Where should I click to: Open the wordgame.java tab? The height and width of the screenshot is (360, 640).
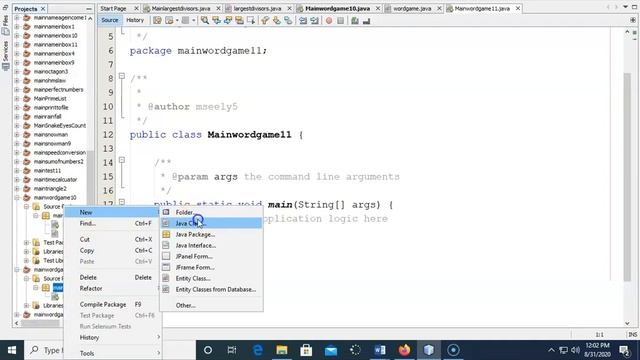[412, 8]
